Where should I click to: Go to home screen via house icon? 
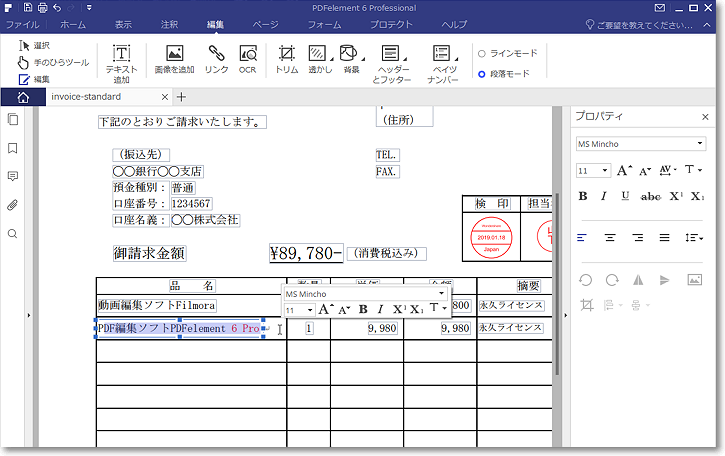tap(23, 97)
